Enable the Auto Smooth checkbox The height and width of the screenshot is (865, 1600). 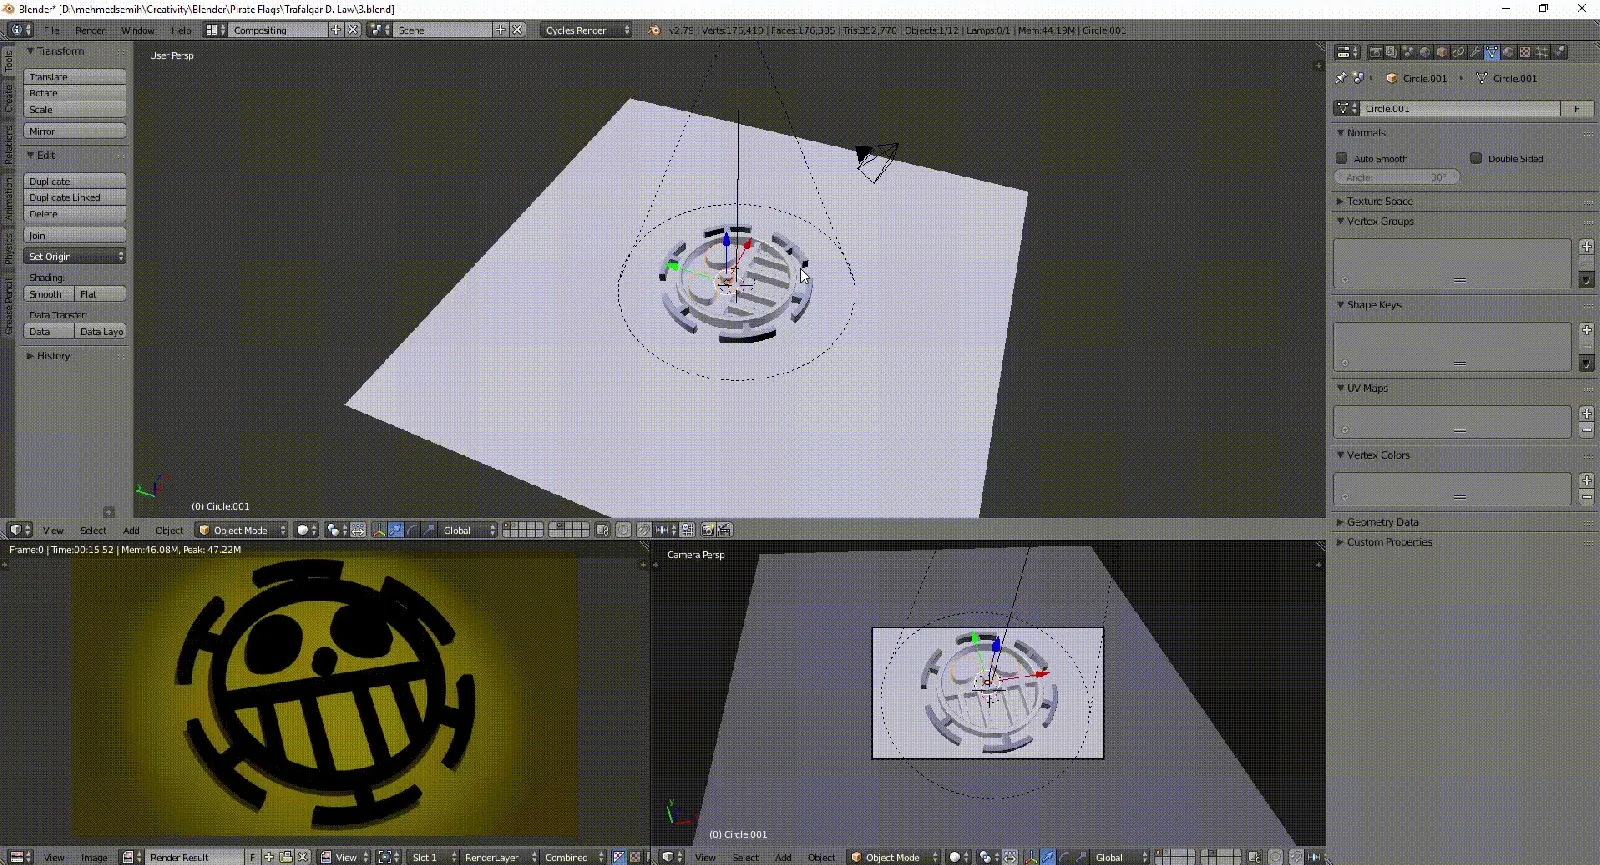click(1342, 158)
